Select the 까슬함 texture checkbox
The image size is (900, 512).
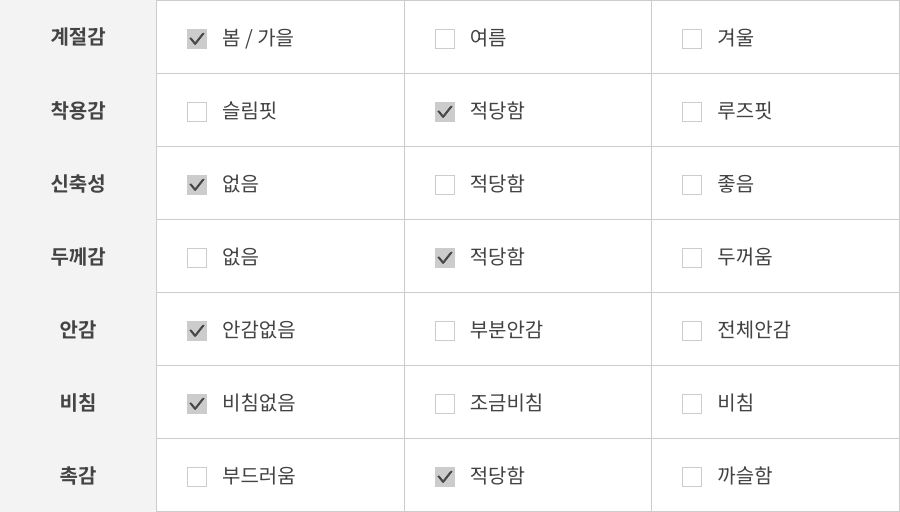tap(692, 477)
